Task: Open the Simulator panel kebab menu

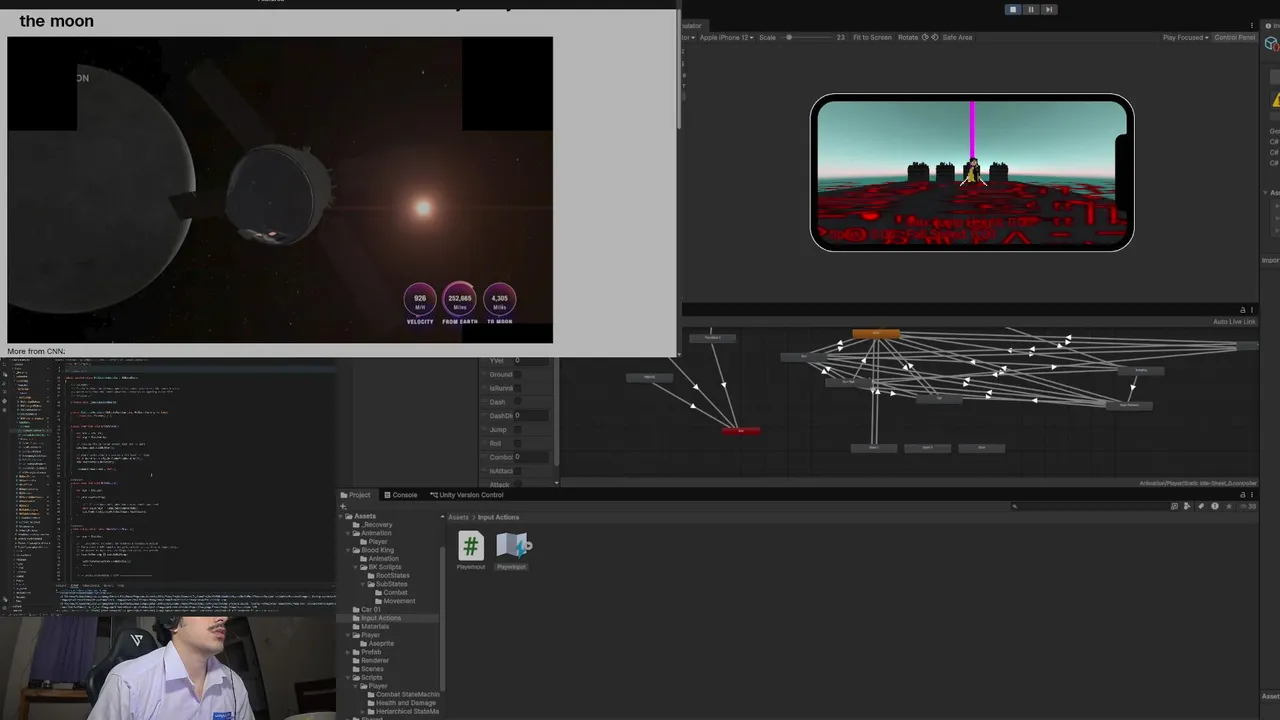Action: [x=1253, y=25]
